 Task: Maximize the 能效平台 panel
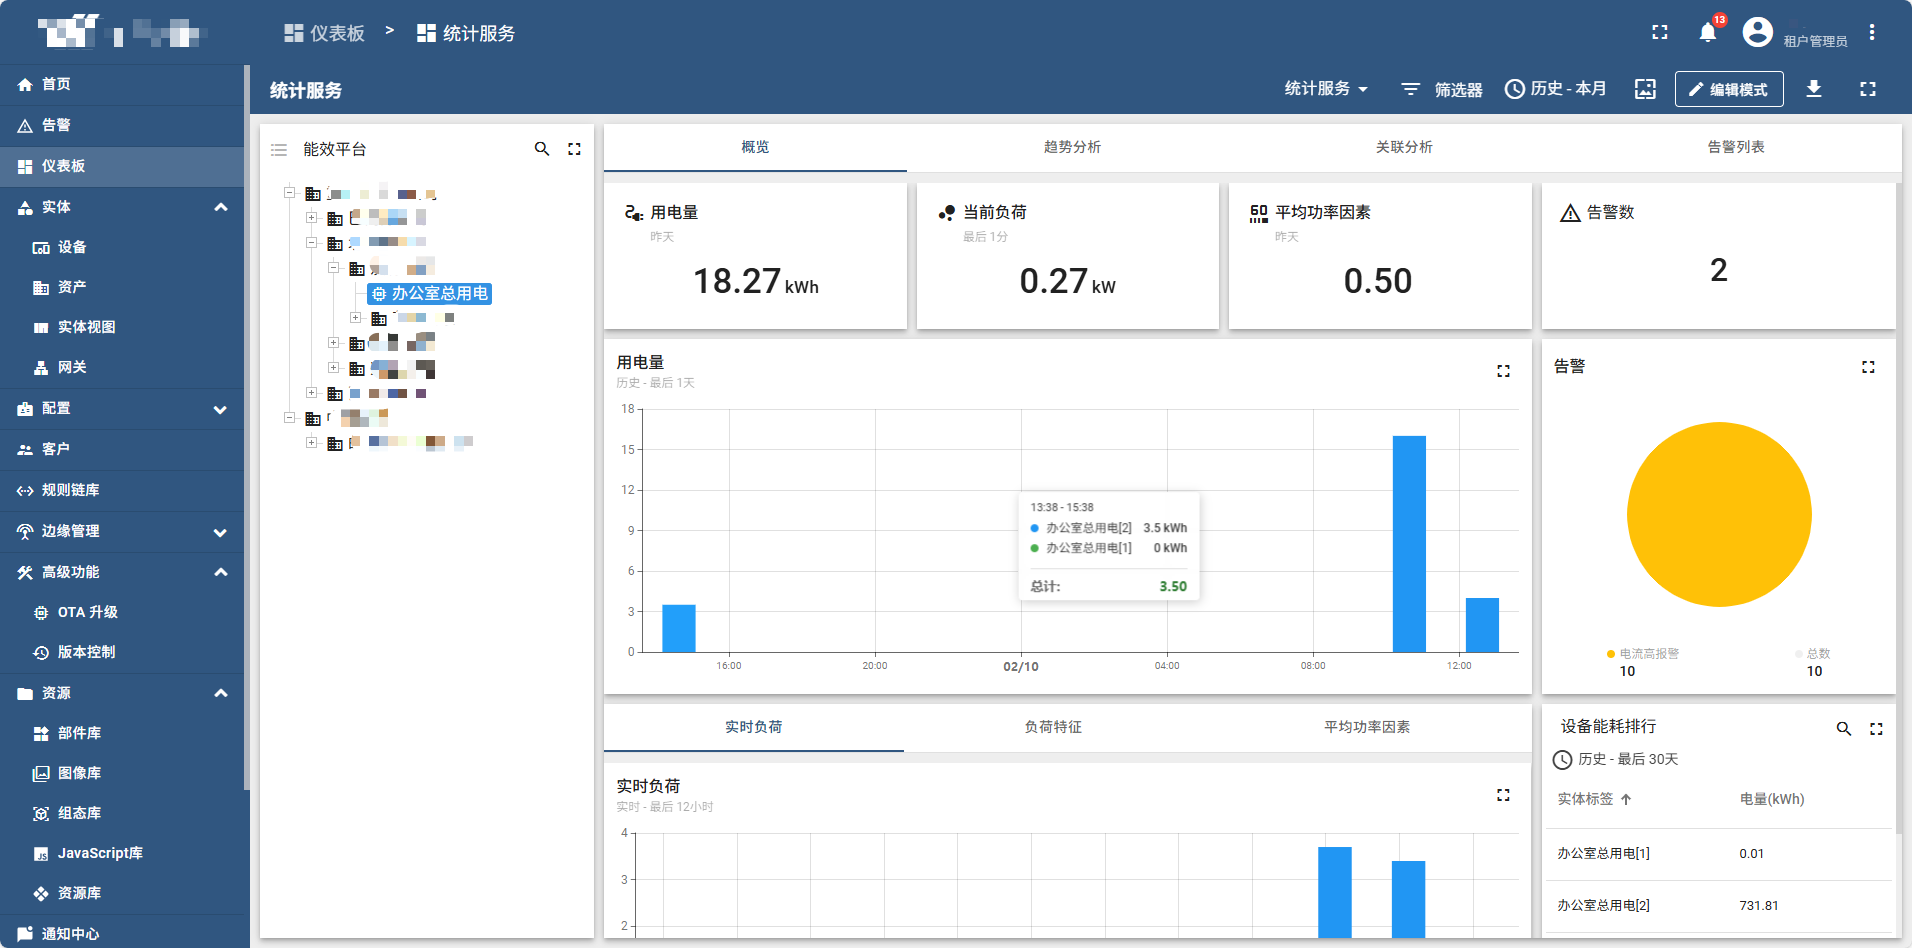point(574,149)
